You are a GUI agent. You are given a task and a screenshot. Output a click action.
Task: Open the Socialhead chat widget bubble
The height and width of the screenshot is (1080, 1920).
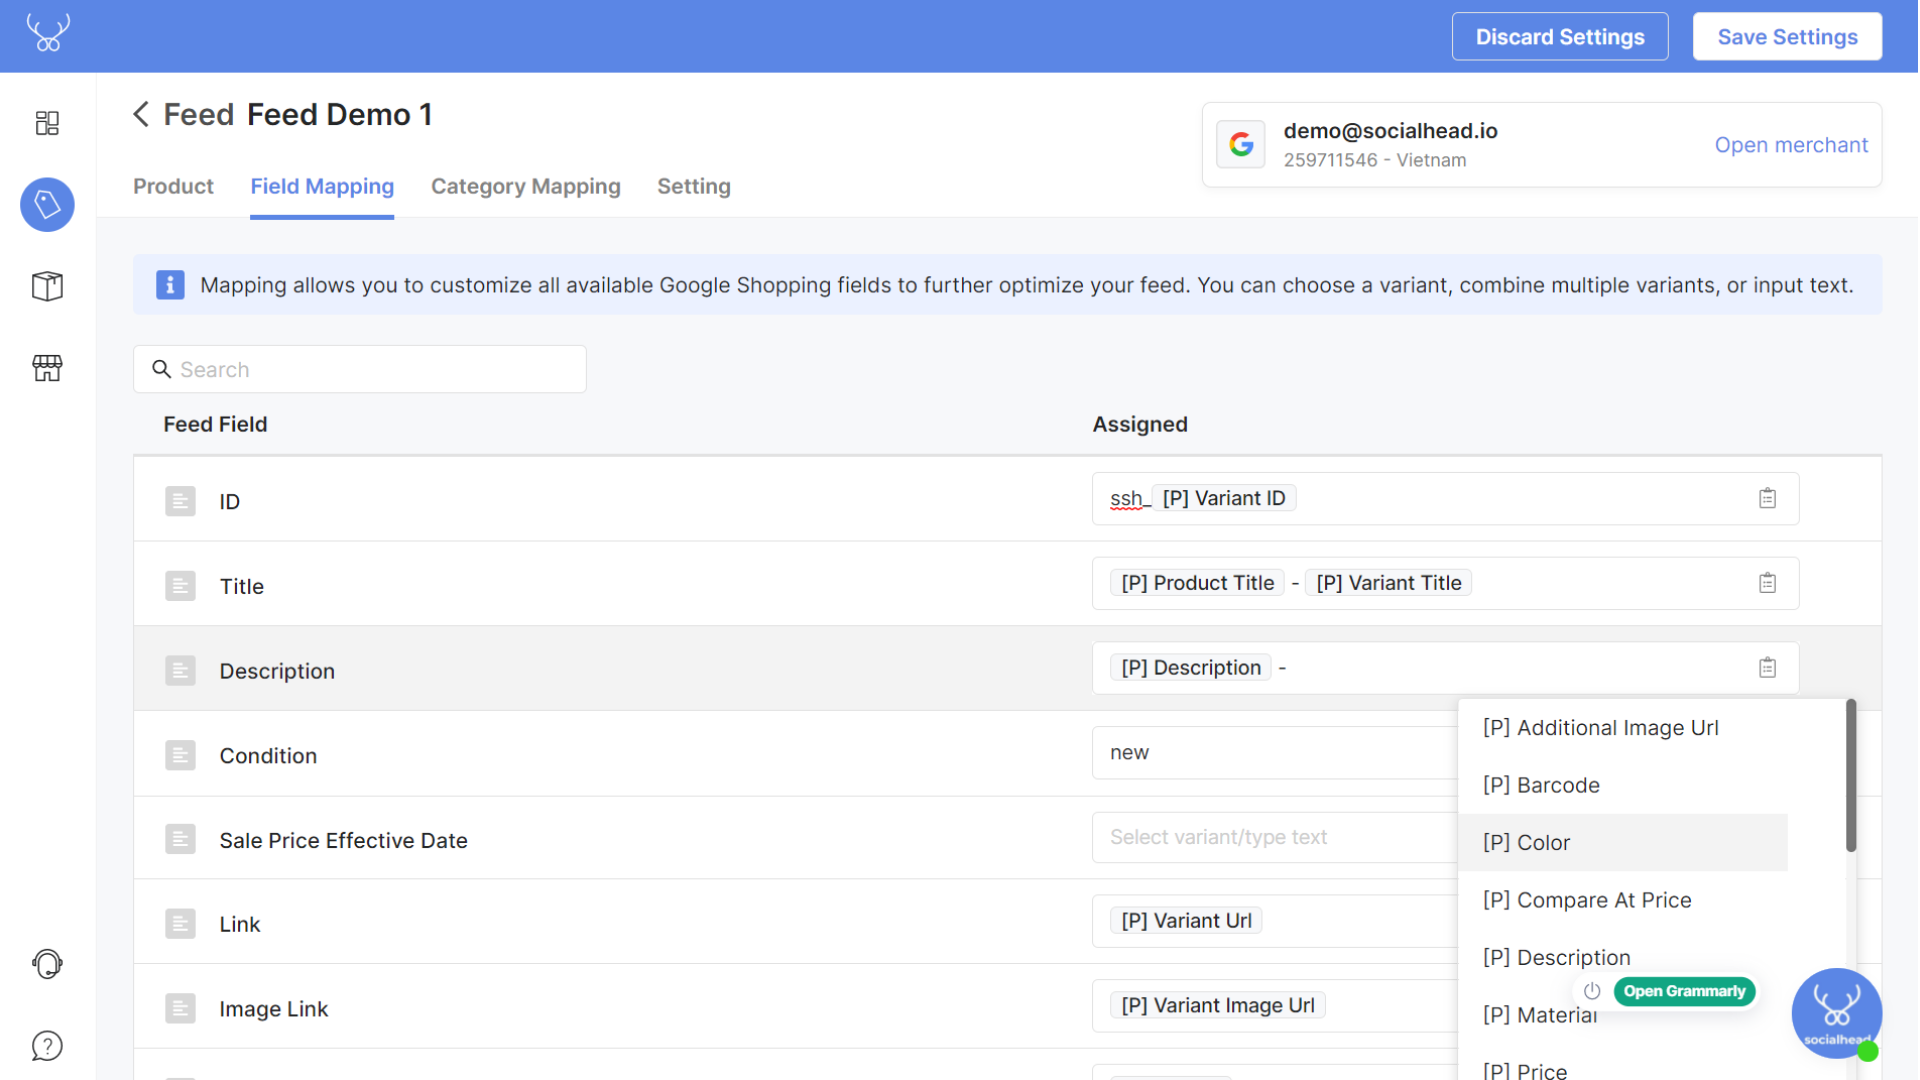pyautogui.click(x=1836, y=1013)
